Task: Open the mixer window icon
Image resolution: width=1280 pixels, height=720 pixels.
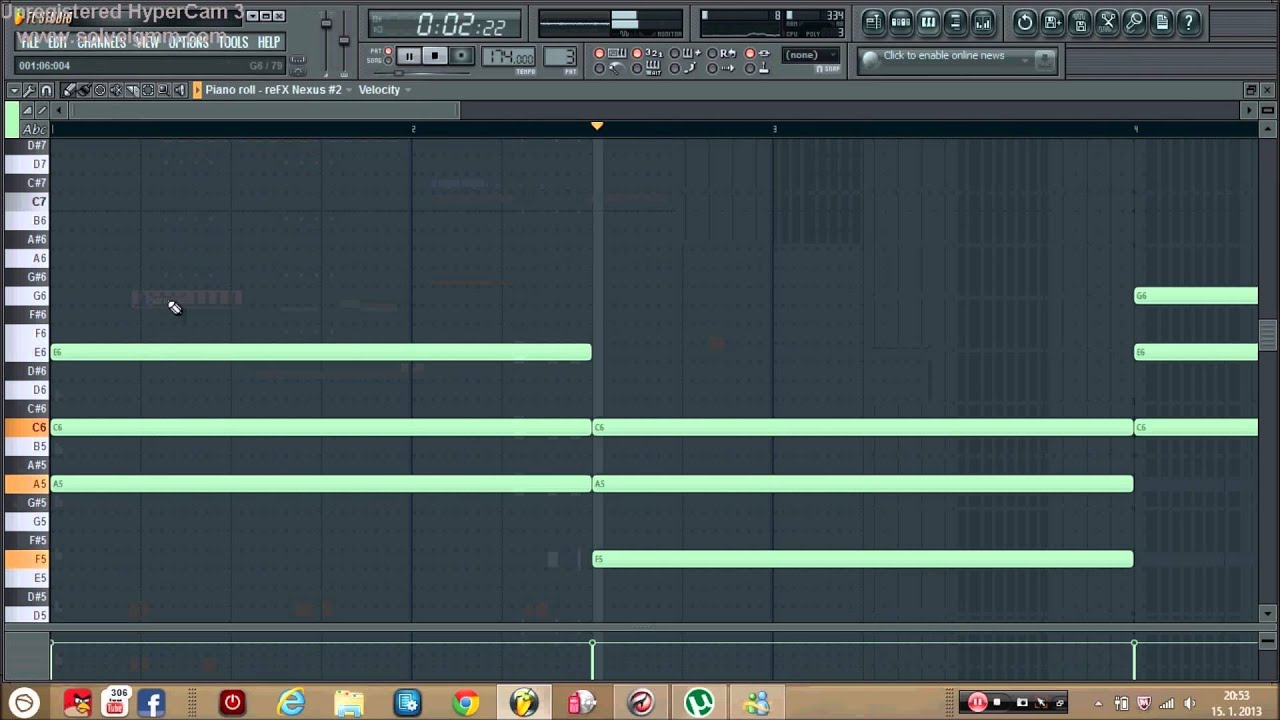Action: click(983, 22)
